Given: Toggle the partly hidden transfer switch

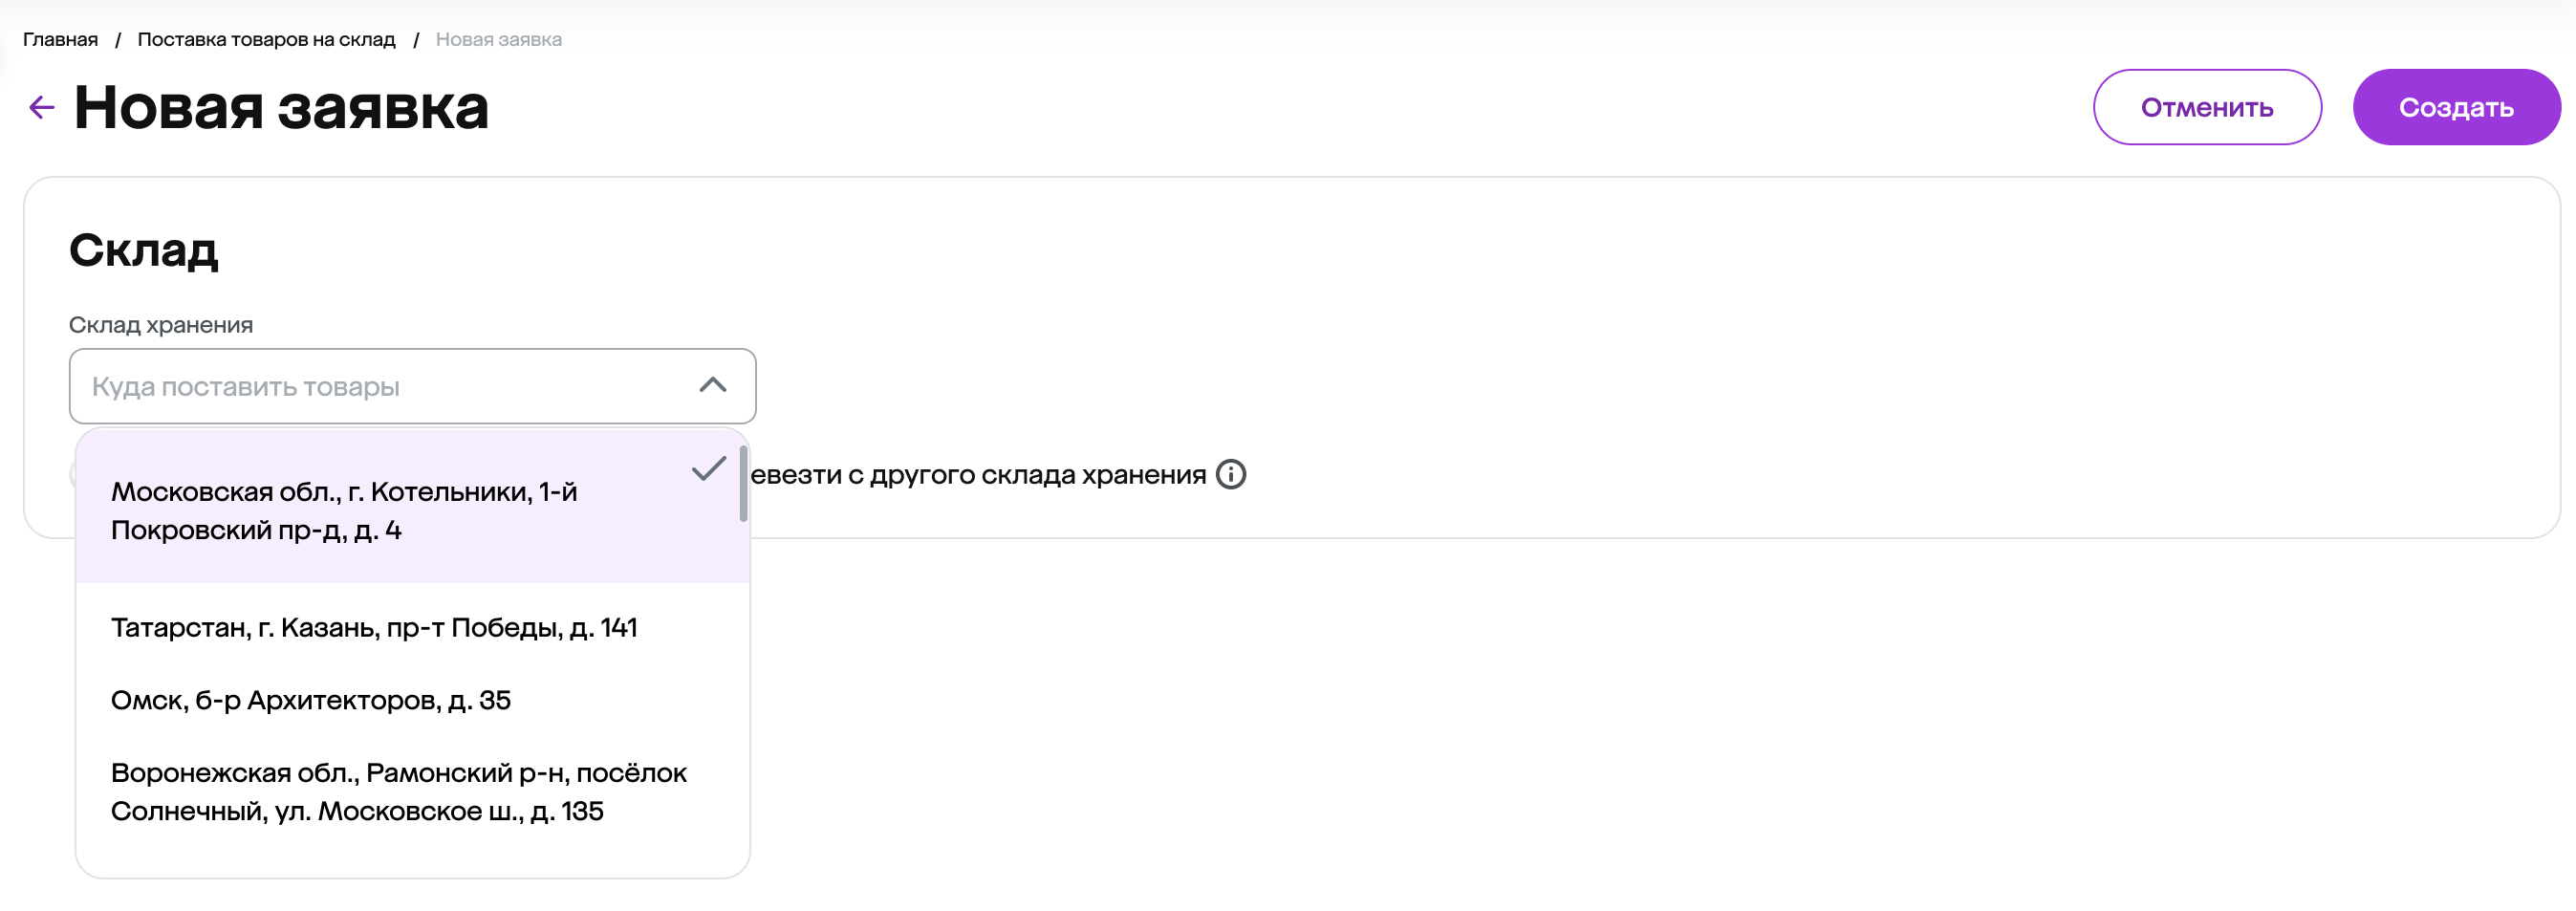Looking at the screenshot, I should (x=72, y=474).
